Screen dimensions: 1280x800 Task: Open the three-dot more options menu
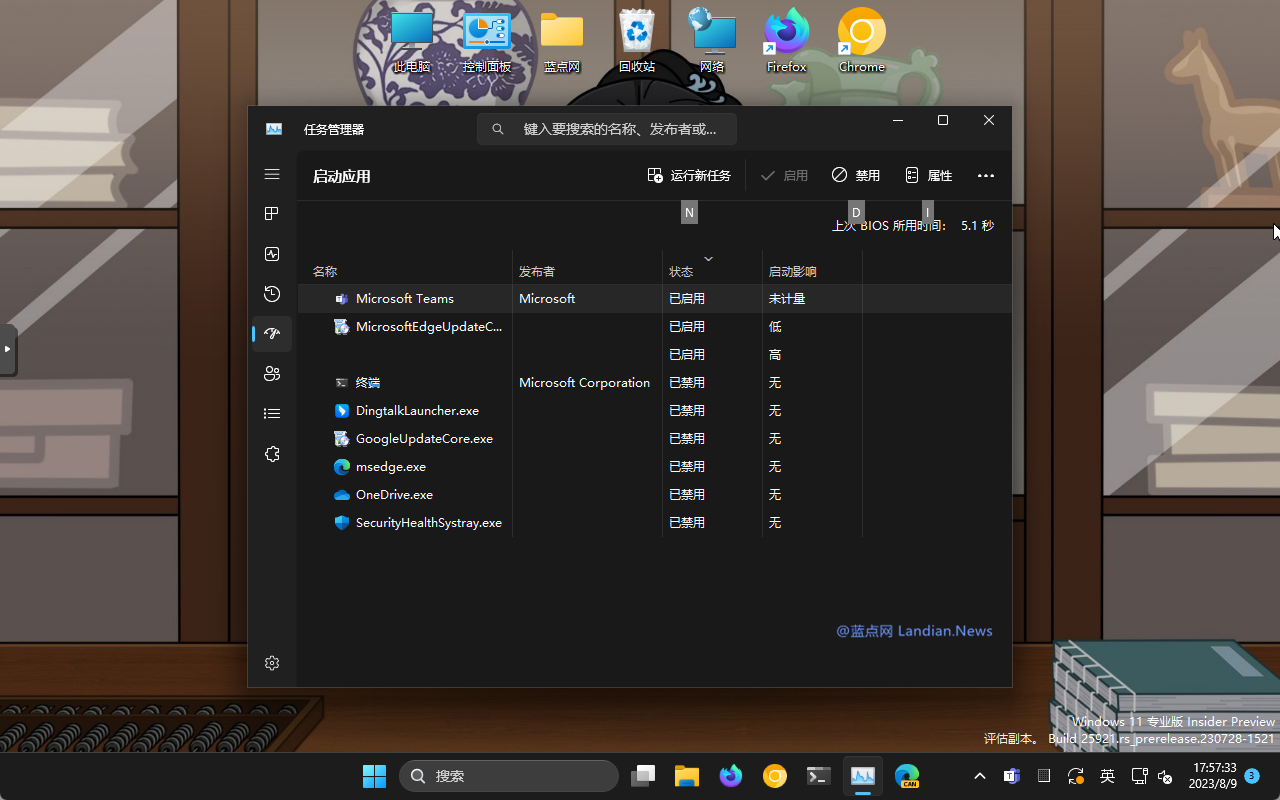986,176
